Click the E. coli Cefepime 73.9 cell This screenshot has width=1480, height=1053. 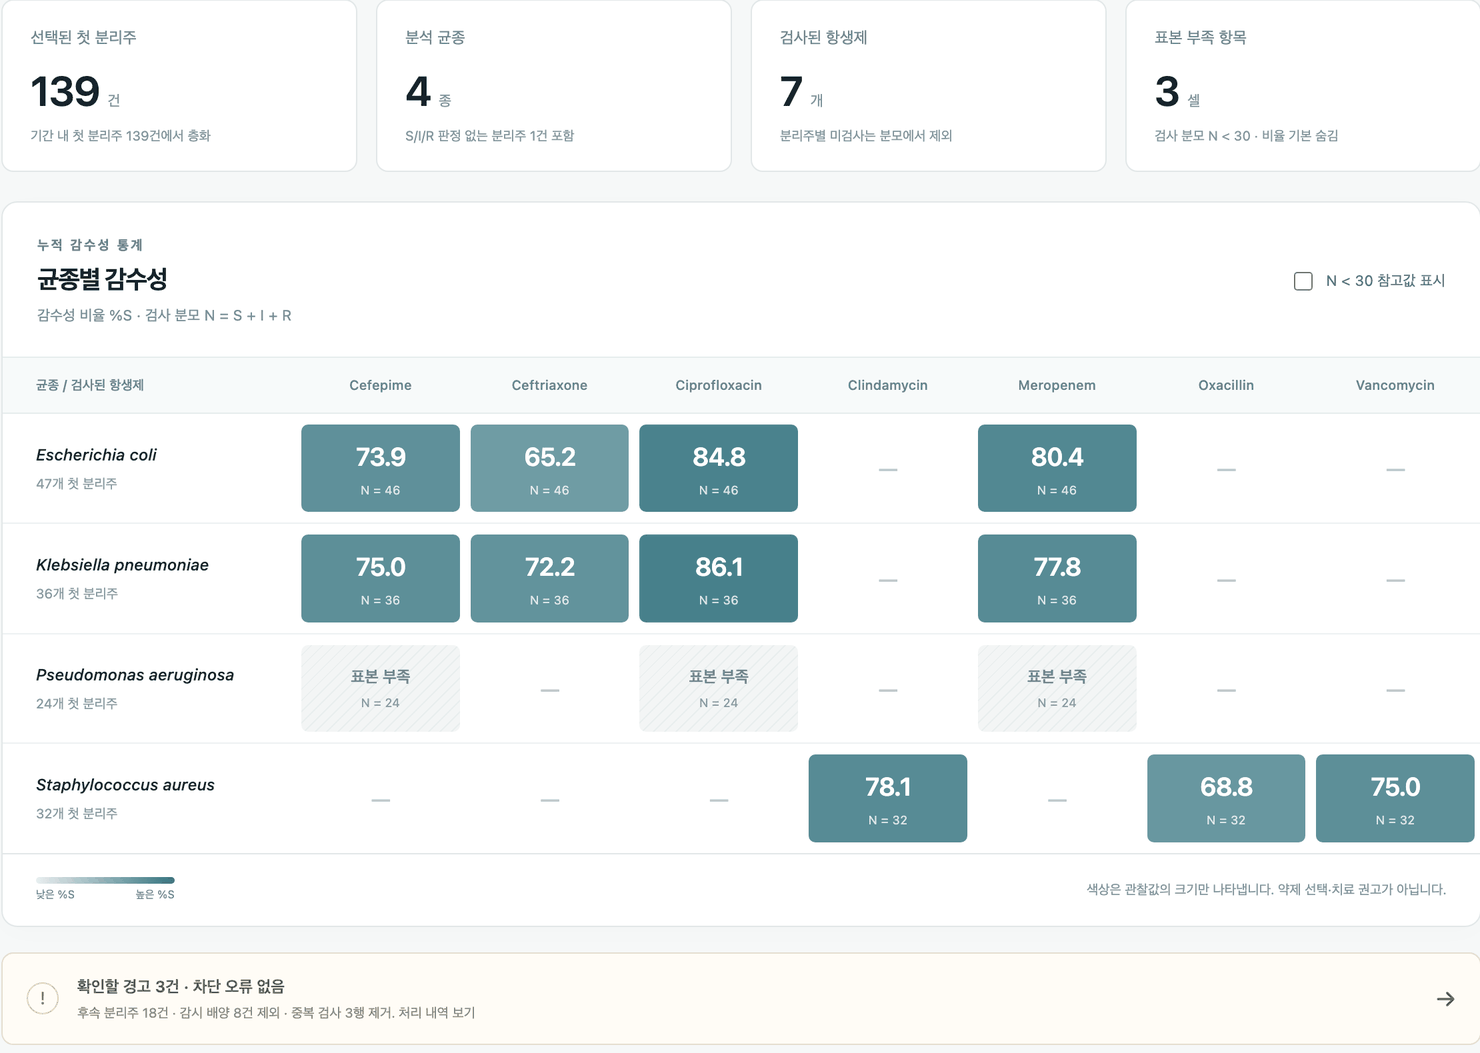tap(380, 468)
